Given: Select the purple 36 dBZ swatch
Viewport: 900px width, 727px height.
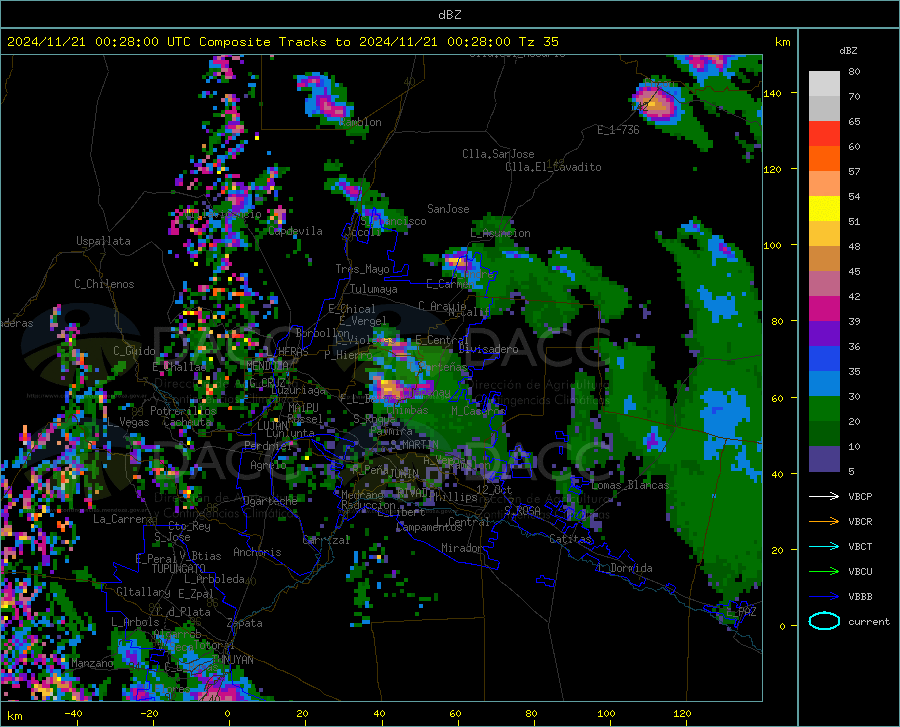Looking at the screenshot, I should click(824, 334).
